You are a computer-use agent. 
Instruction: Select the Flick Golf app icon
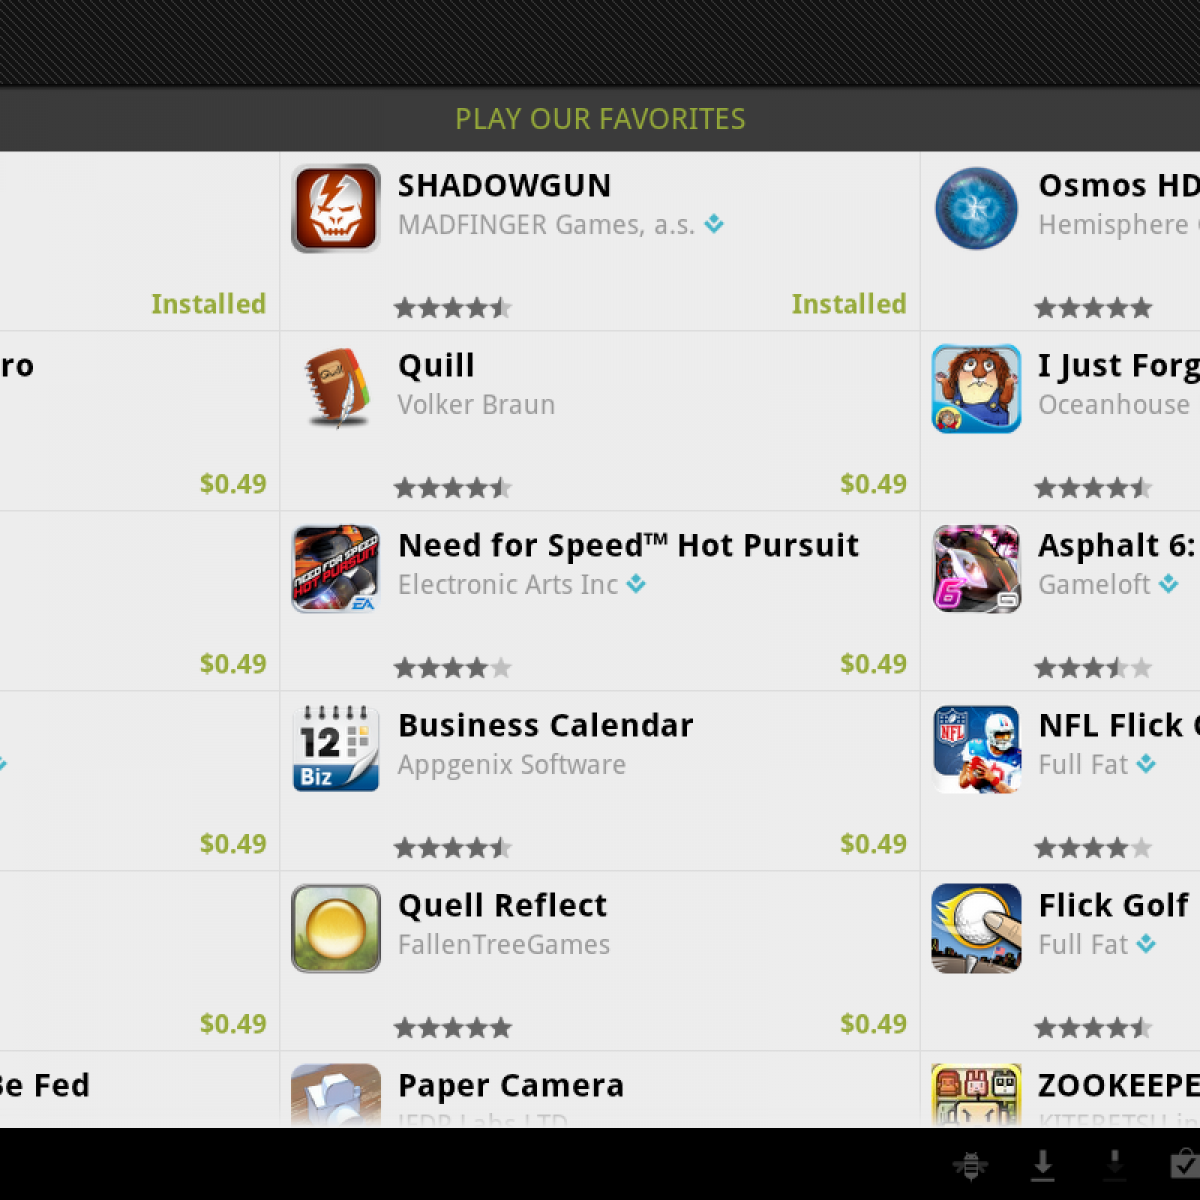click(x=976, y=928)
